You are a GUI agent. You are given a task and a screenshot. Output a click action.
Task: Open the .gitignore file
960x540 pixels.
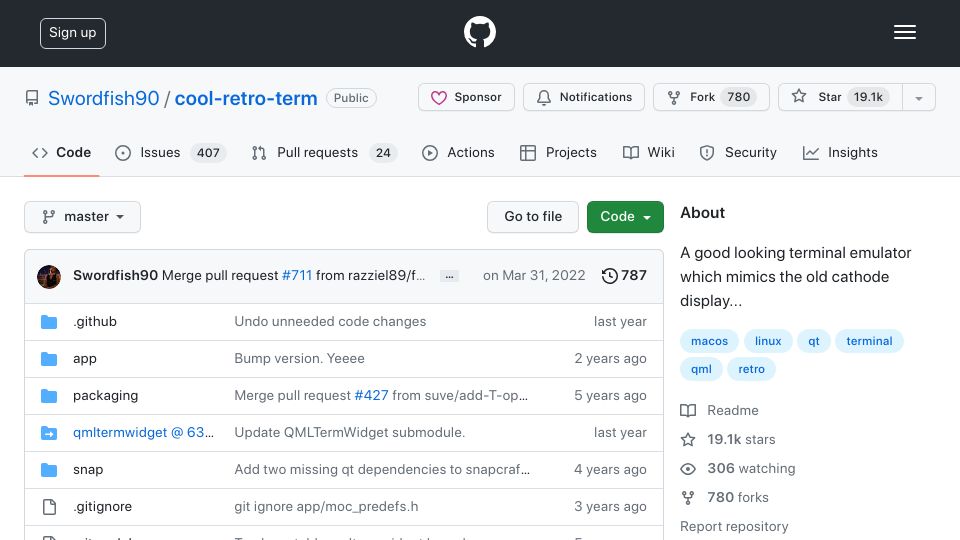102,506
